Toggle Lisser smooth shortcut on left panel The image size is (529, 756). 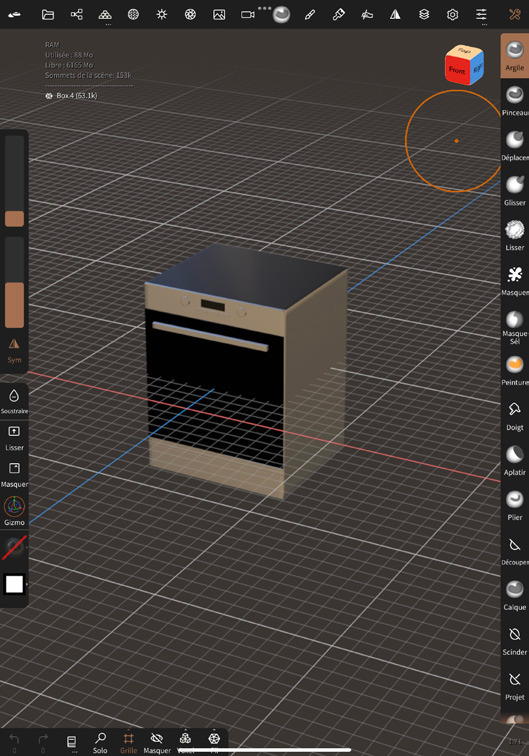14,437
